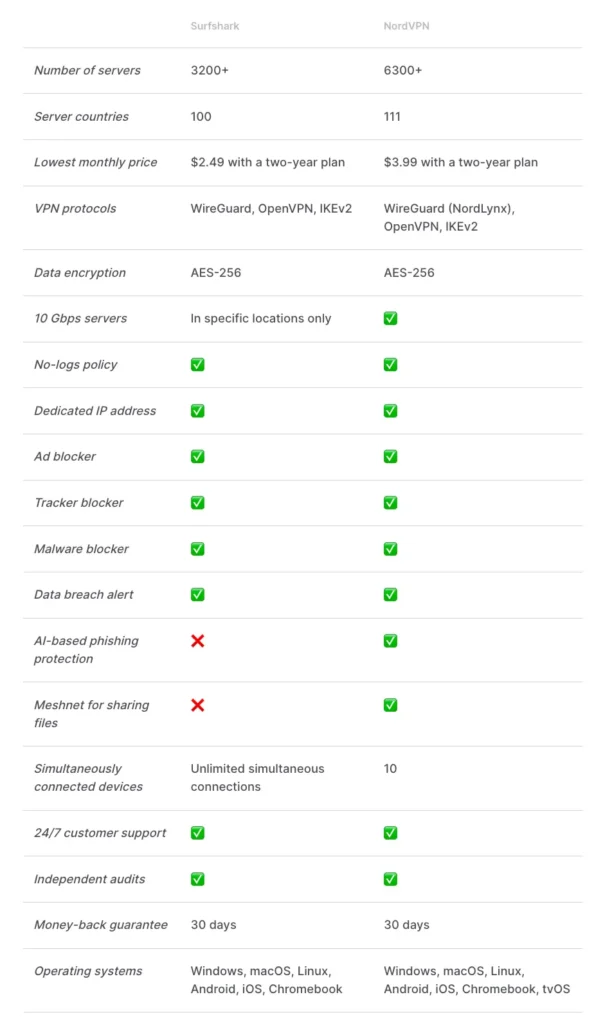
Task: Click the NordVPN 6300+ servers value
Action: (x=403, y=70)
